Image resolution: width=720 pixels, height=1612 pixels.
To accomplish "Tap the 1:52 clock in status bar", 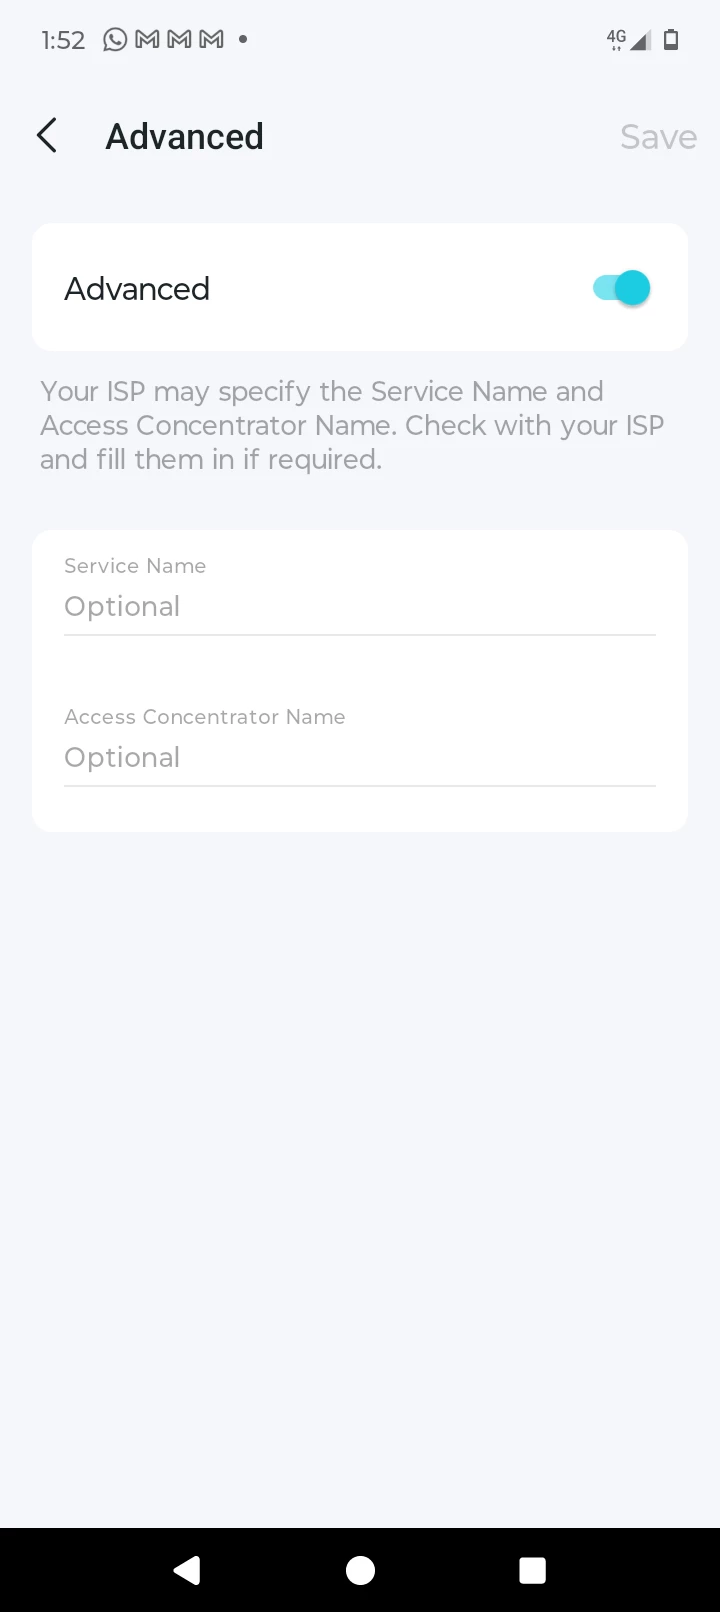I will [63, 40].
